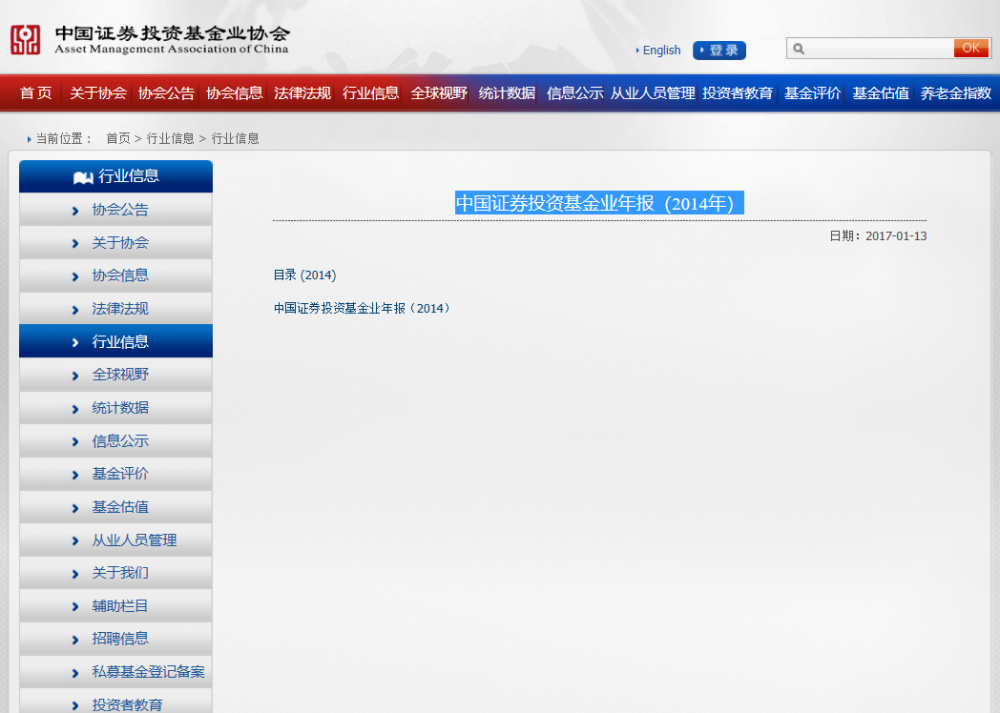Open 信息公示 in the top navigation bar
The width and height of the screenshot is (1000, 713).
tap(575, 93)
